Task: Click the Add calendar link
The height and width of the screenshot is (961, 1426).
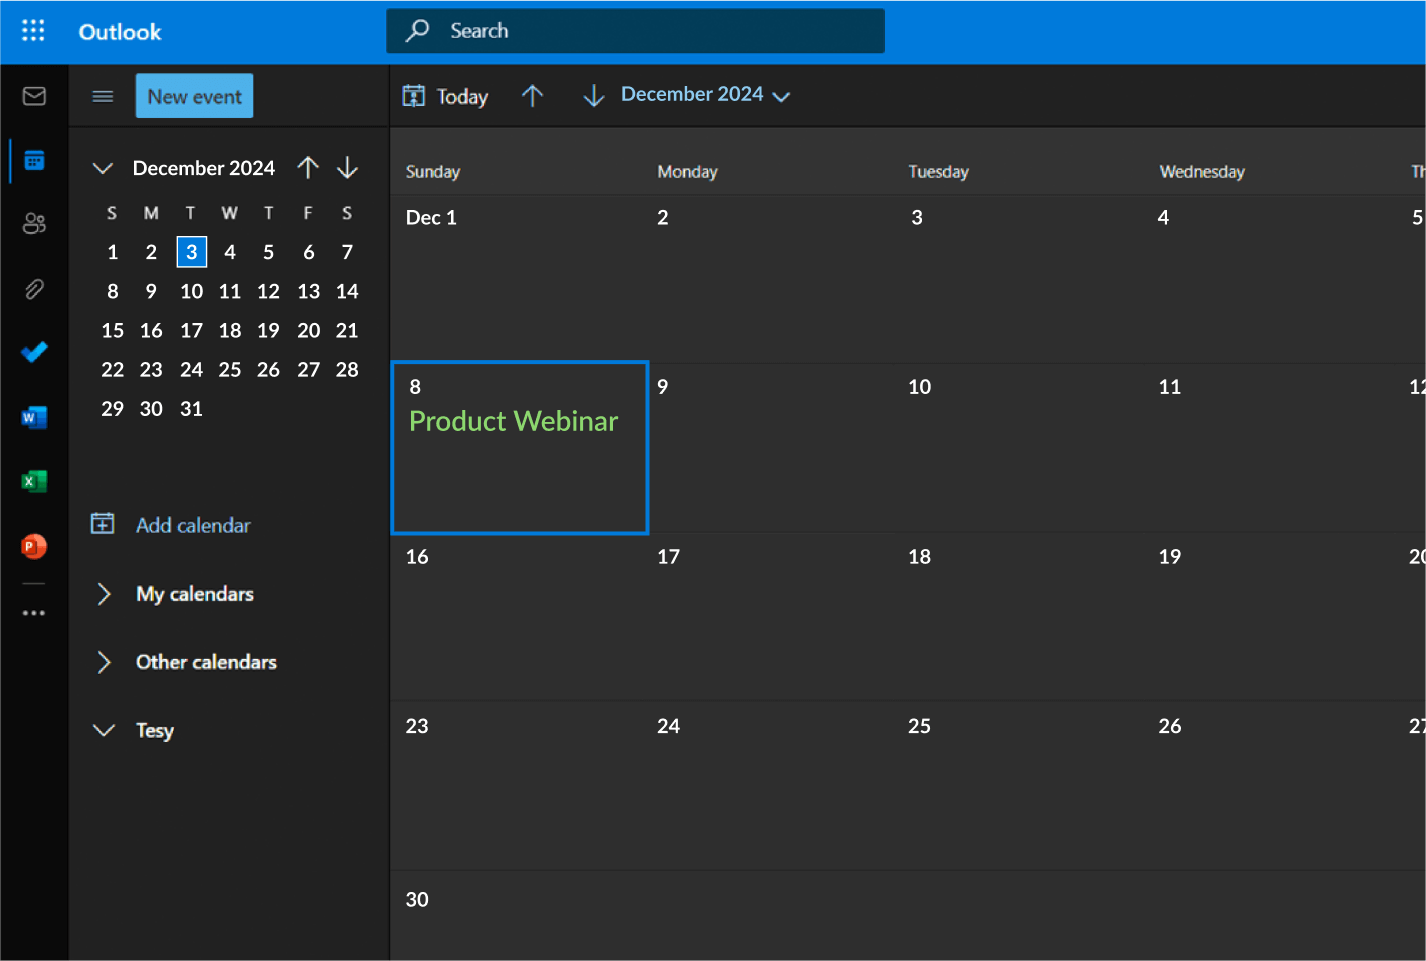Action: pos(192,525)
